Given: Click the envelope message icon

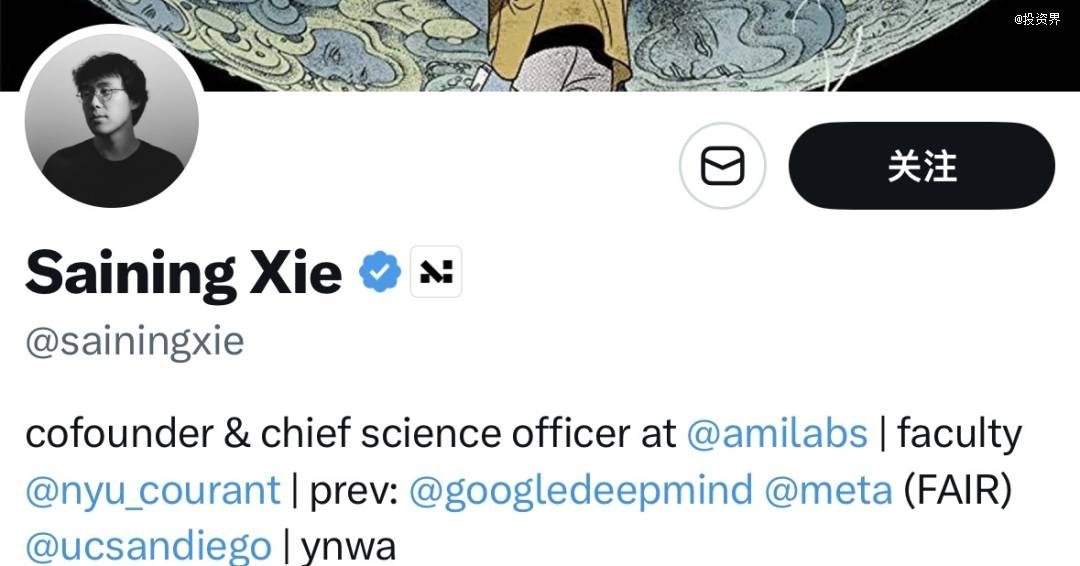Looking at the screenshot, I should pos(722,166).
